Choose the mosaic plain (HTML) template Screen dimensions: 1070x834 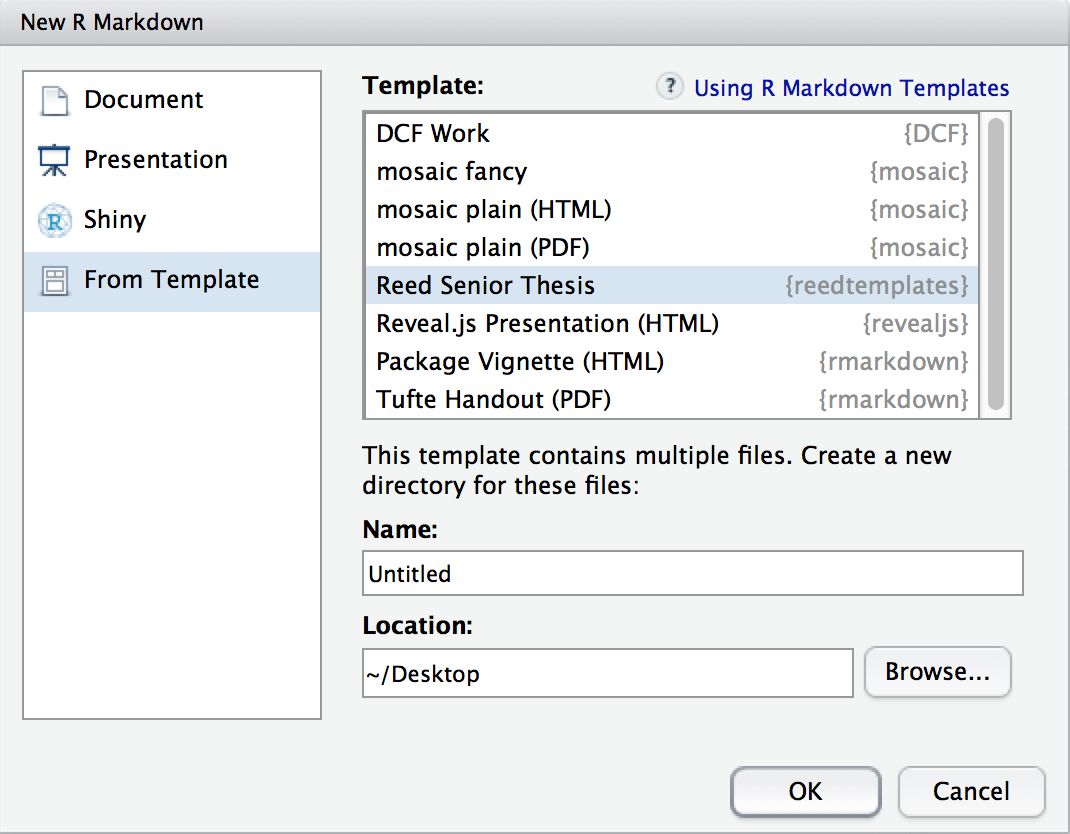672,210
